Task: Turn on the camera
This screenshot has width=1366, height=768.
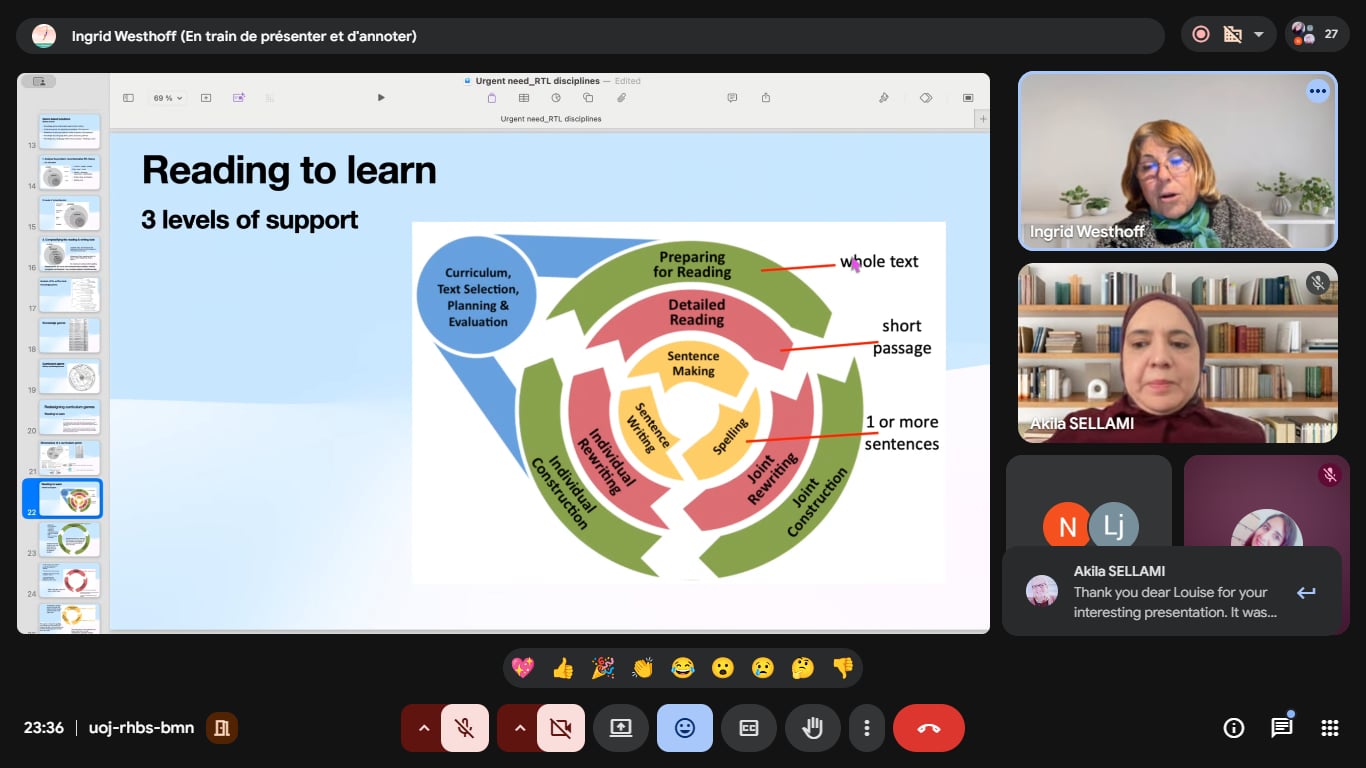Action: (560, 728)
